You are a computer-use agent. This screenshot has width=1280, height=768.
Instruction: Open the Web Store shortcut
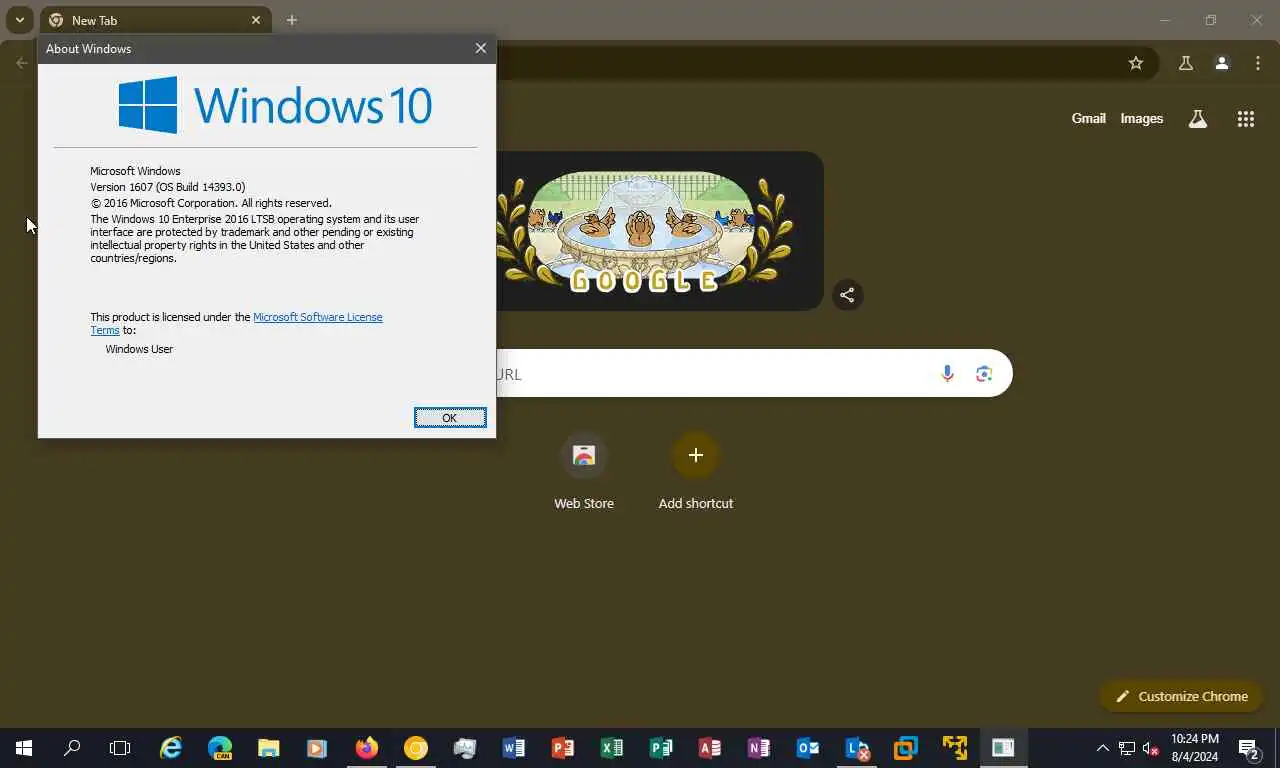tap(584, 472)
